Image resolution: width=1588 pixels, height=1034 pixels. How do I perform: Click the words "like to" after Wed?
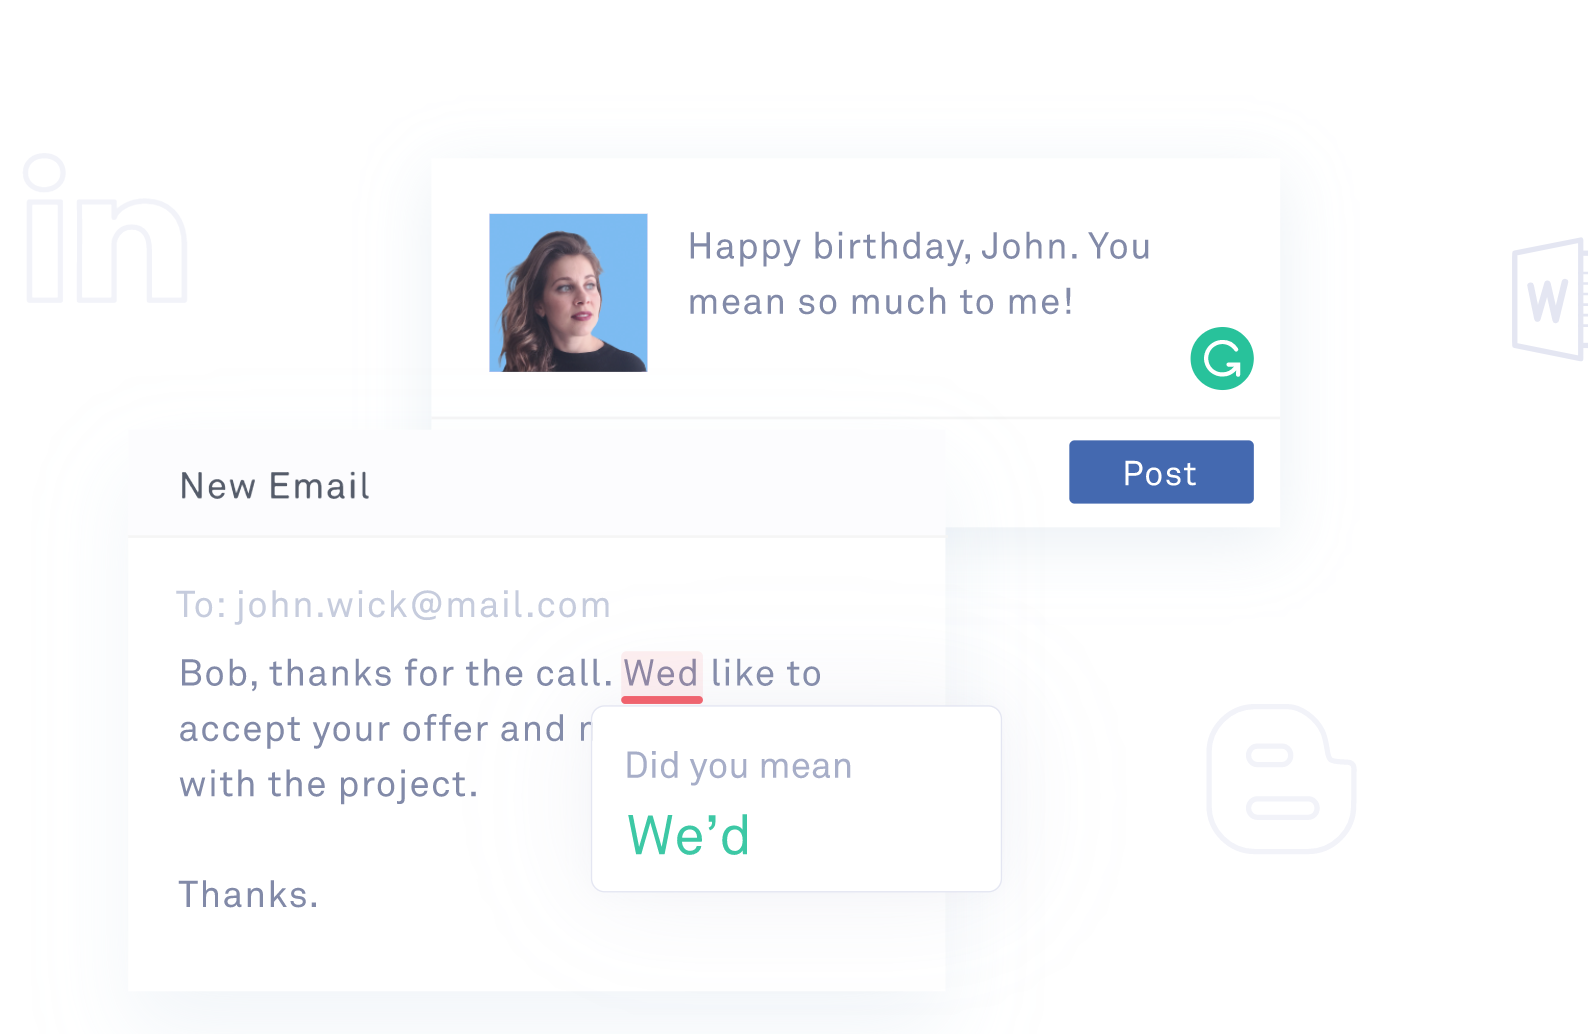pyautogui.click(x=766, y=674)
